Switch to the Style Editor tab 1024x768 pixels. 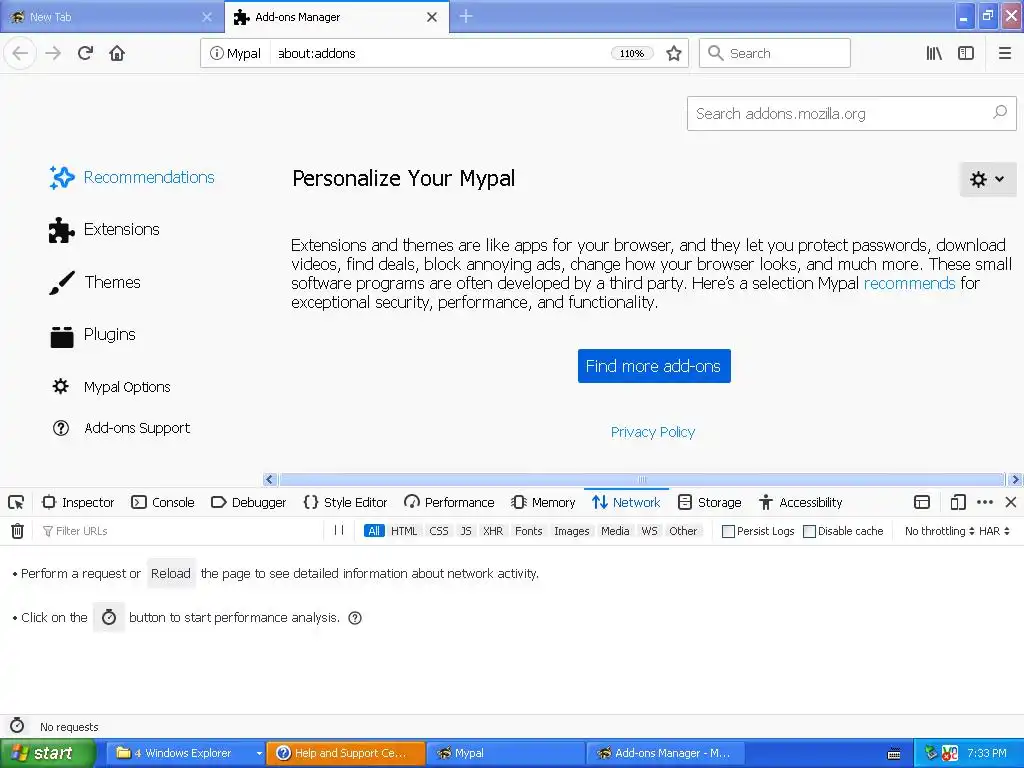pos(345,502)
